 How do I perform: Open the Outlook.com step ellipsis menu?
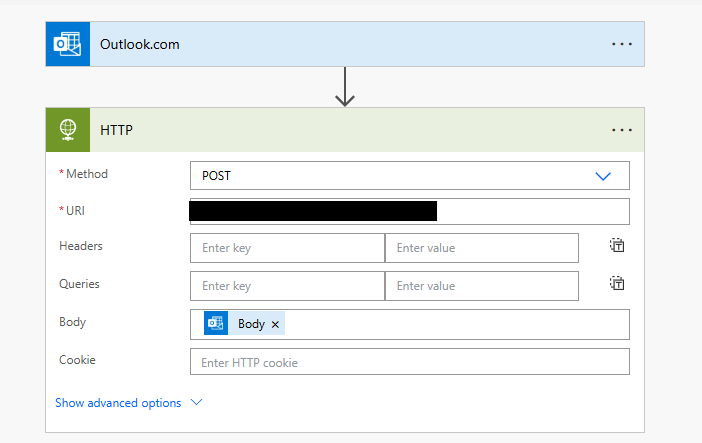[622, 44]
